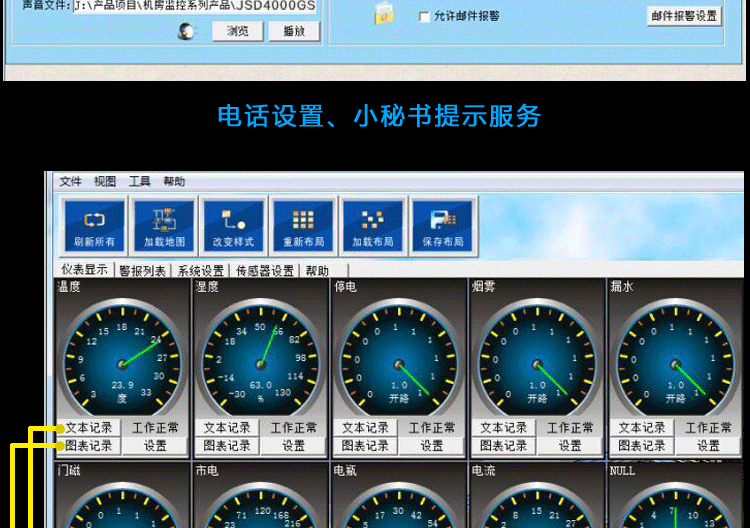Click 设置 under the 漏水 gauge
Viewport: 750px width, 528px height.
708,446
